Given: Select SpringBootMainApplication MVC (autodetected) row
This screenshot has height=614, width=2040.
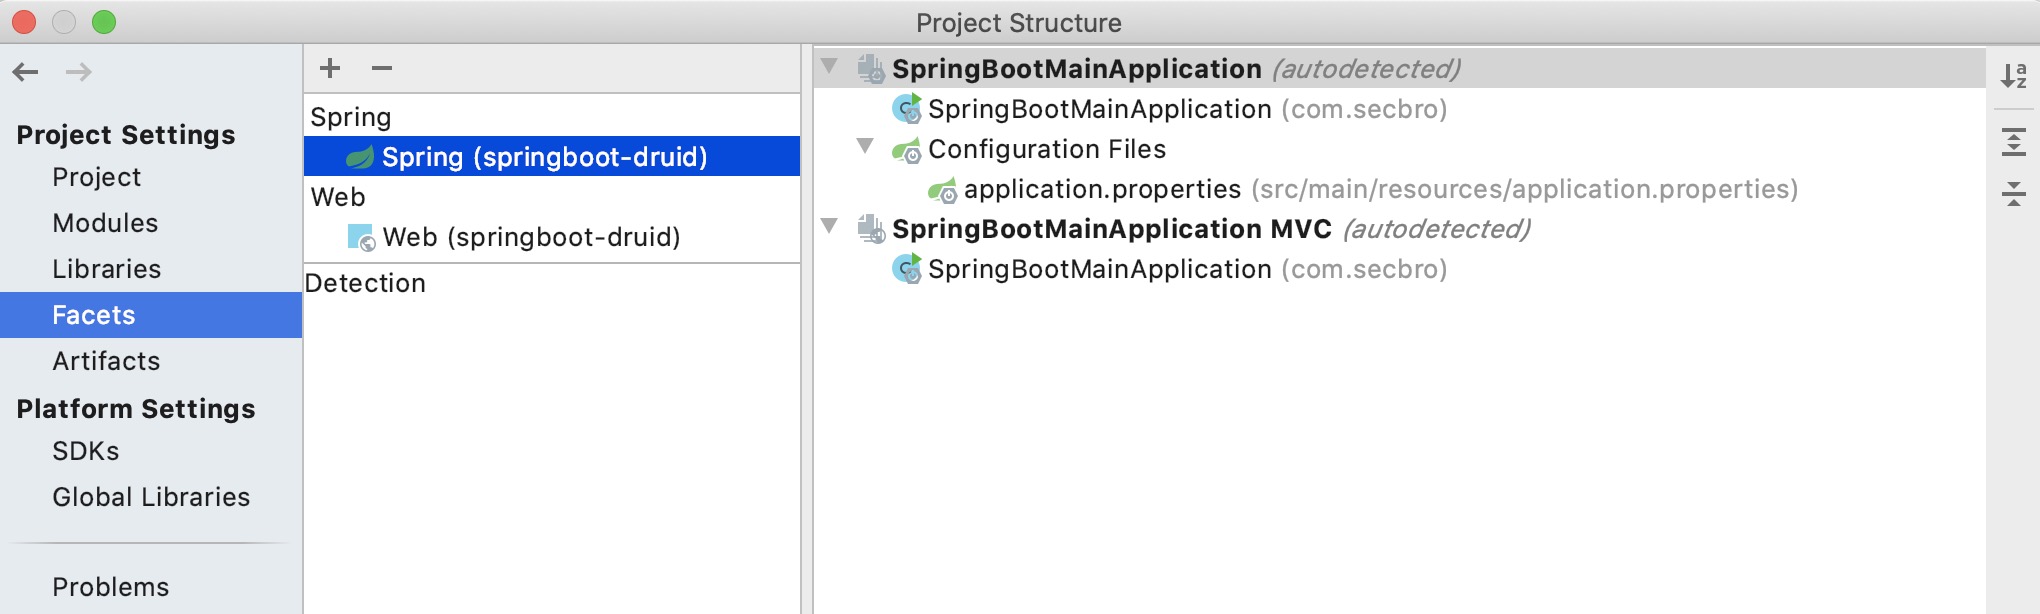Looking at the screenshot, I should point(1399,229).
